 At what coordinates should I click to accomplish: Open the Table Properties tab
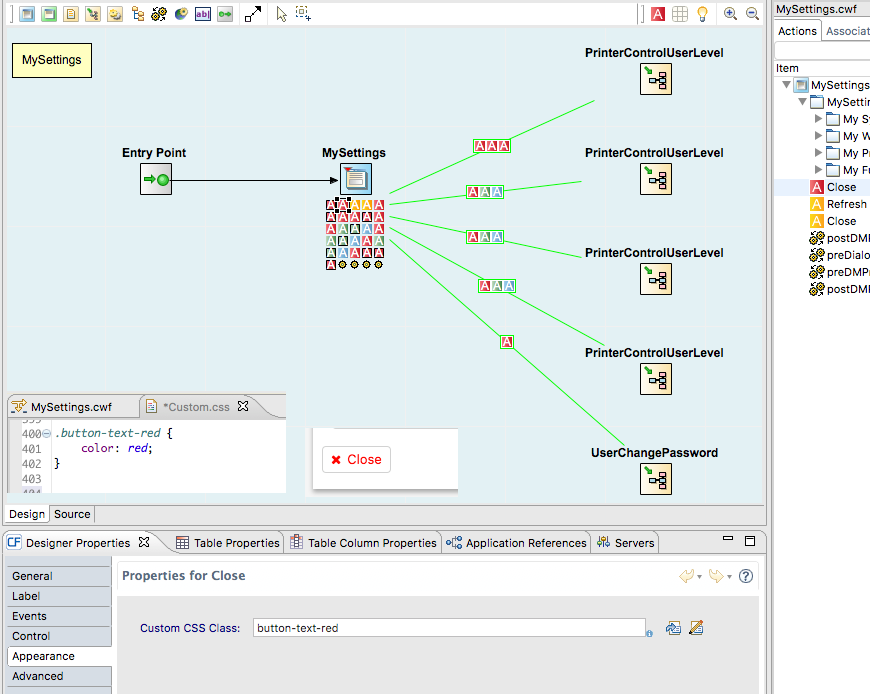coord(228,543)
